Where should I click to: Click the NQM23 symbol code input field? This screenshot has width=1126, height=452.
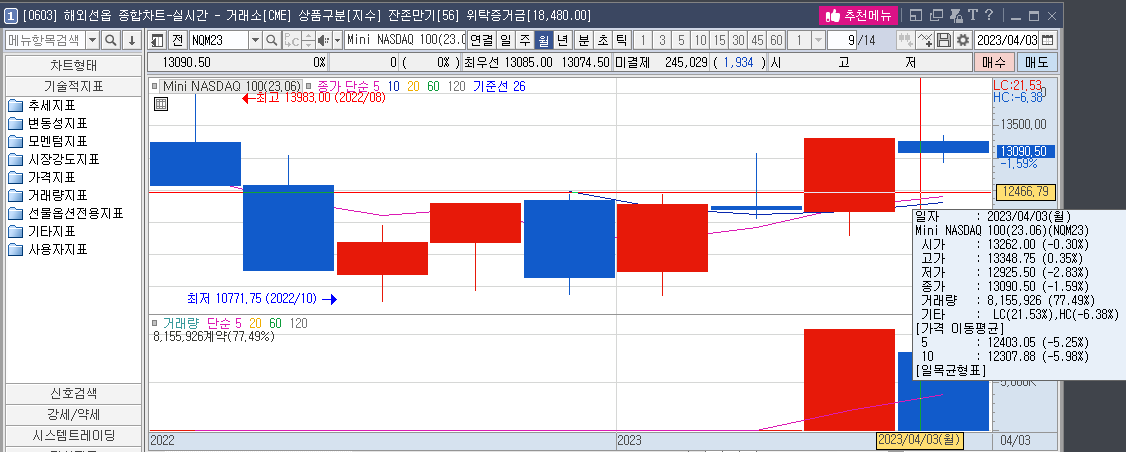click(x=219, y=40)
